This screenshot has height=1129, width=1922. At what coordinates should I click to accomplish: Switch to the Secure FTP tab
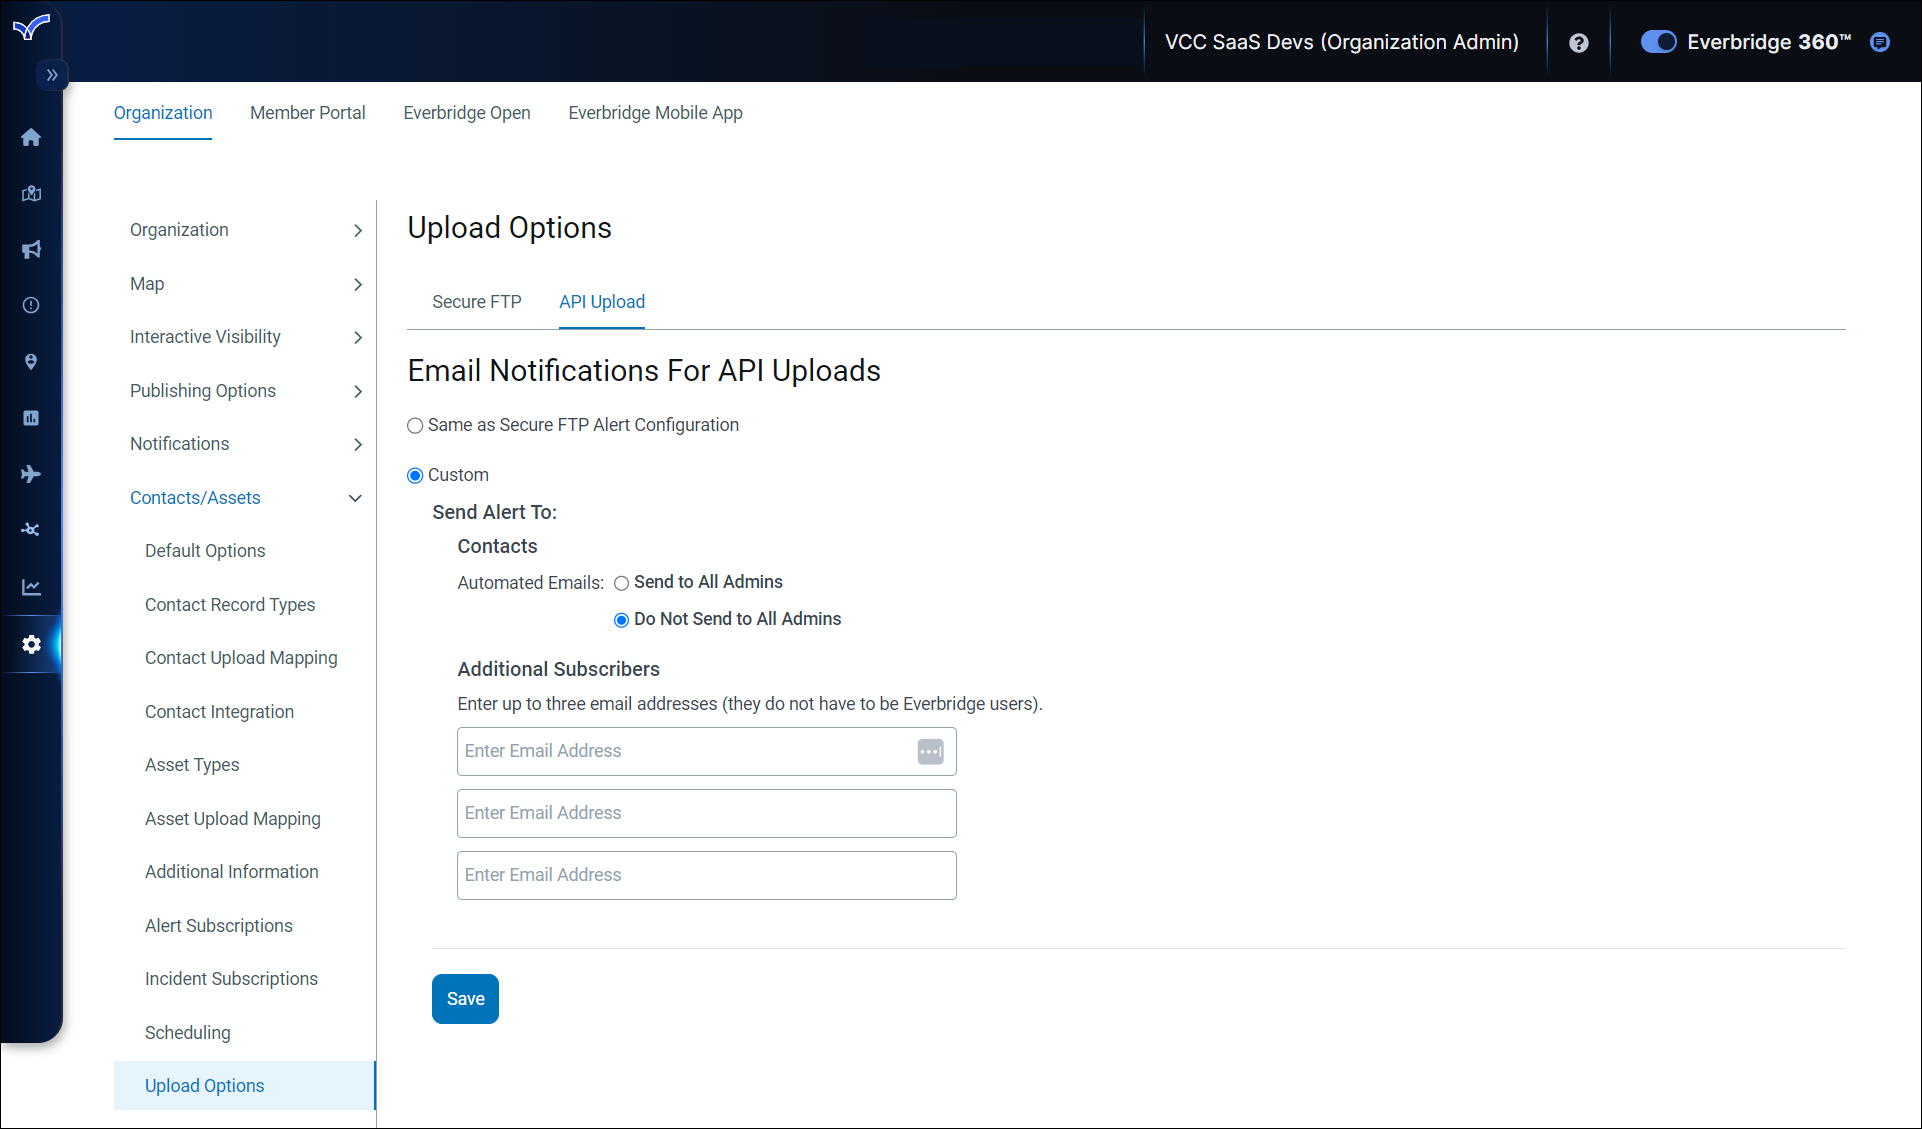tap(476, 302)
